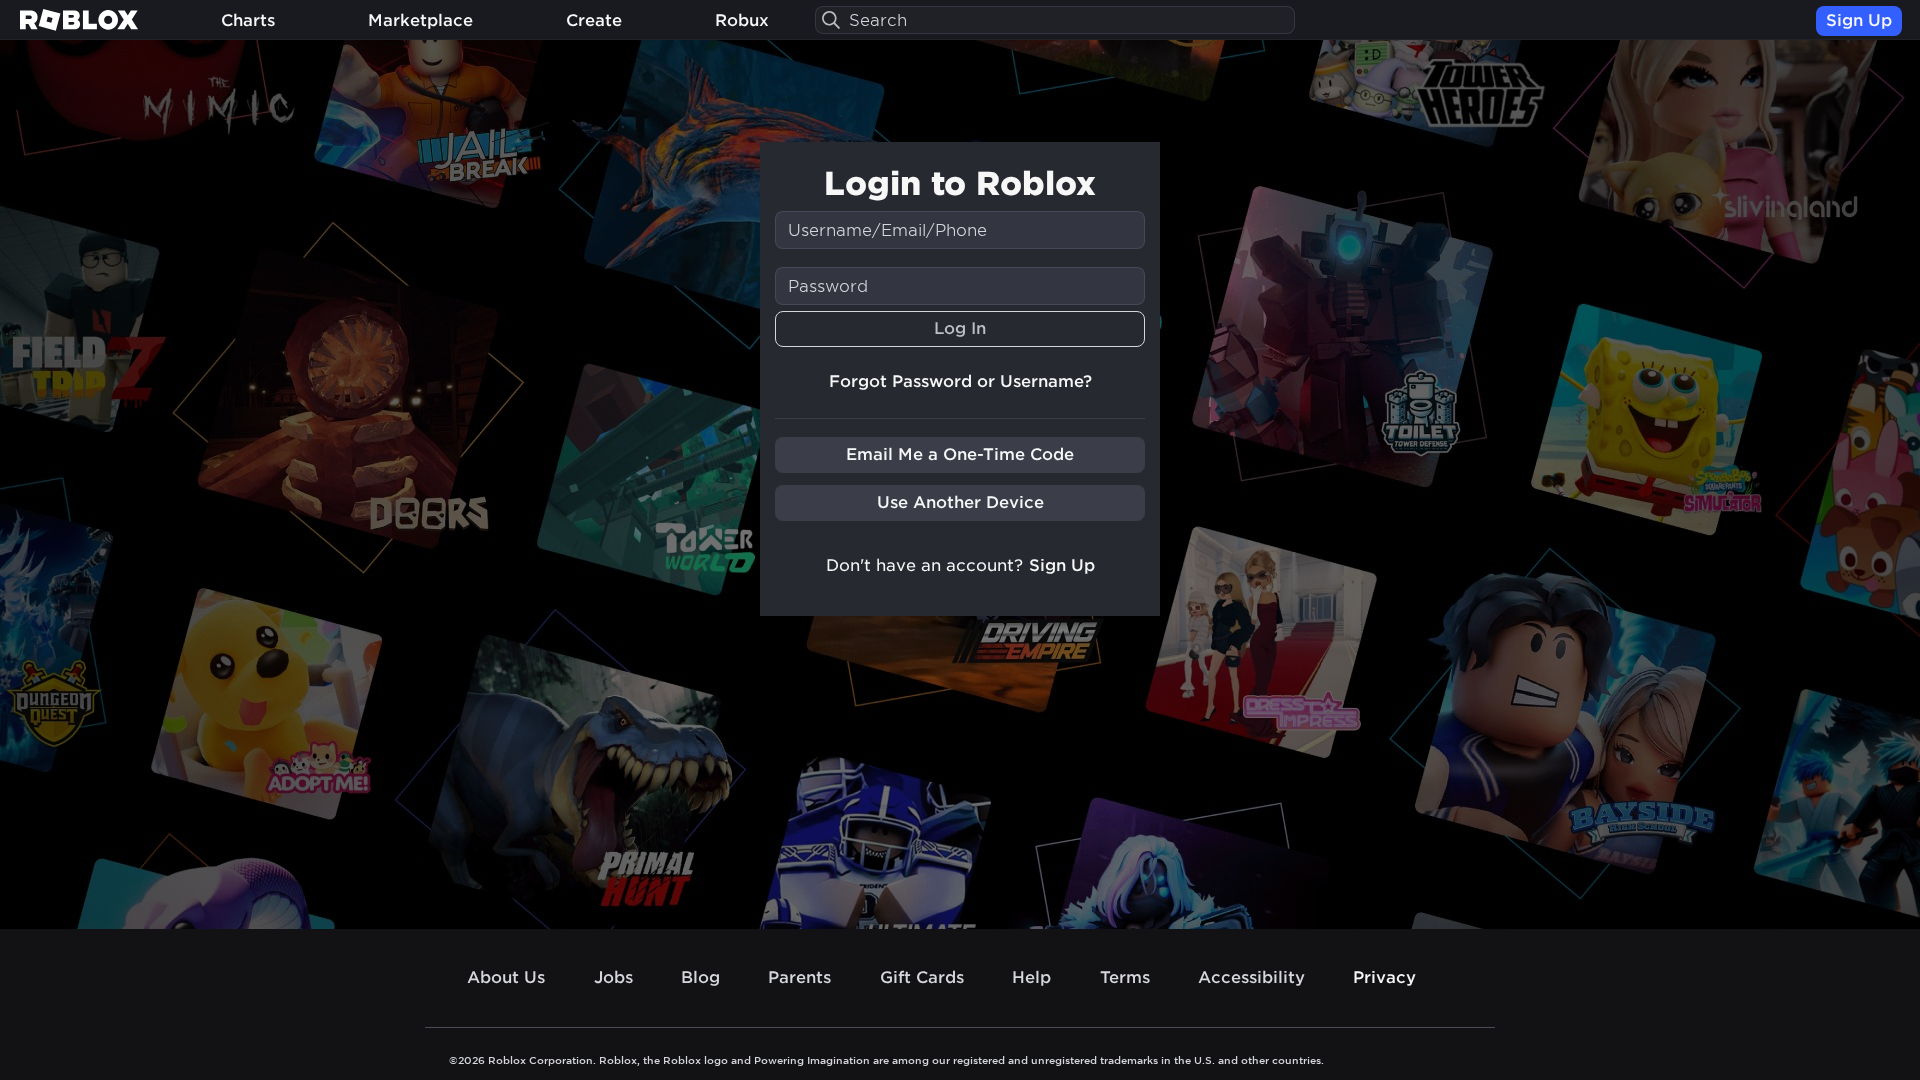Screen dimensions: 1920x1080
Task: Open Forgot Password or Username link
Action: [x=960, y=381]
